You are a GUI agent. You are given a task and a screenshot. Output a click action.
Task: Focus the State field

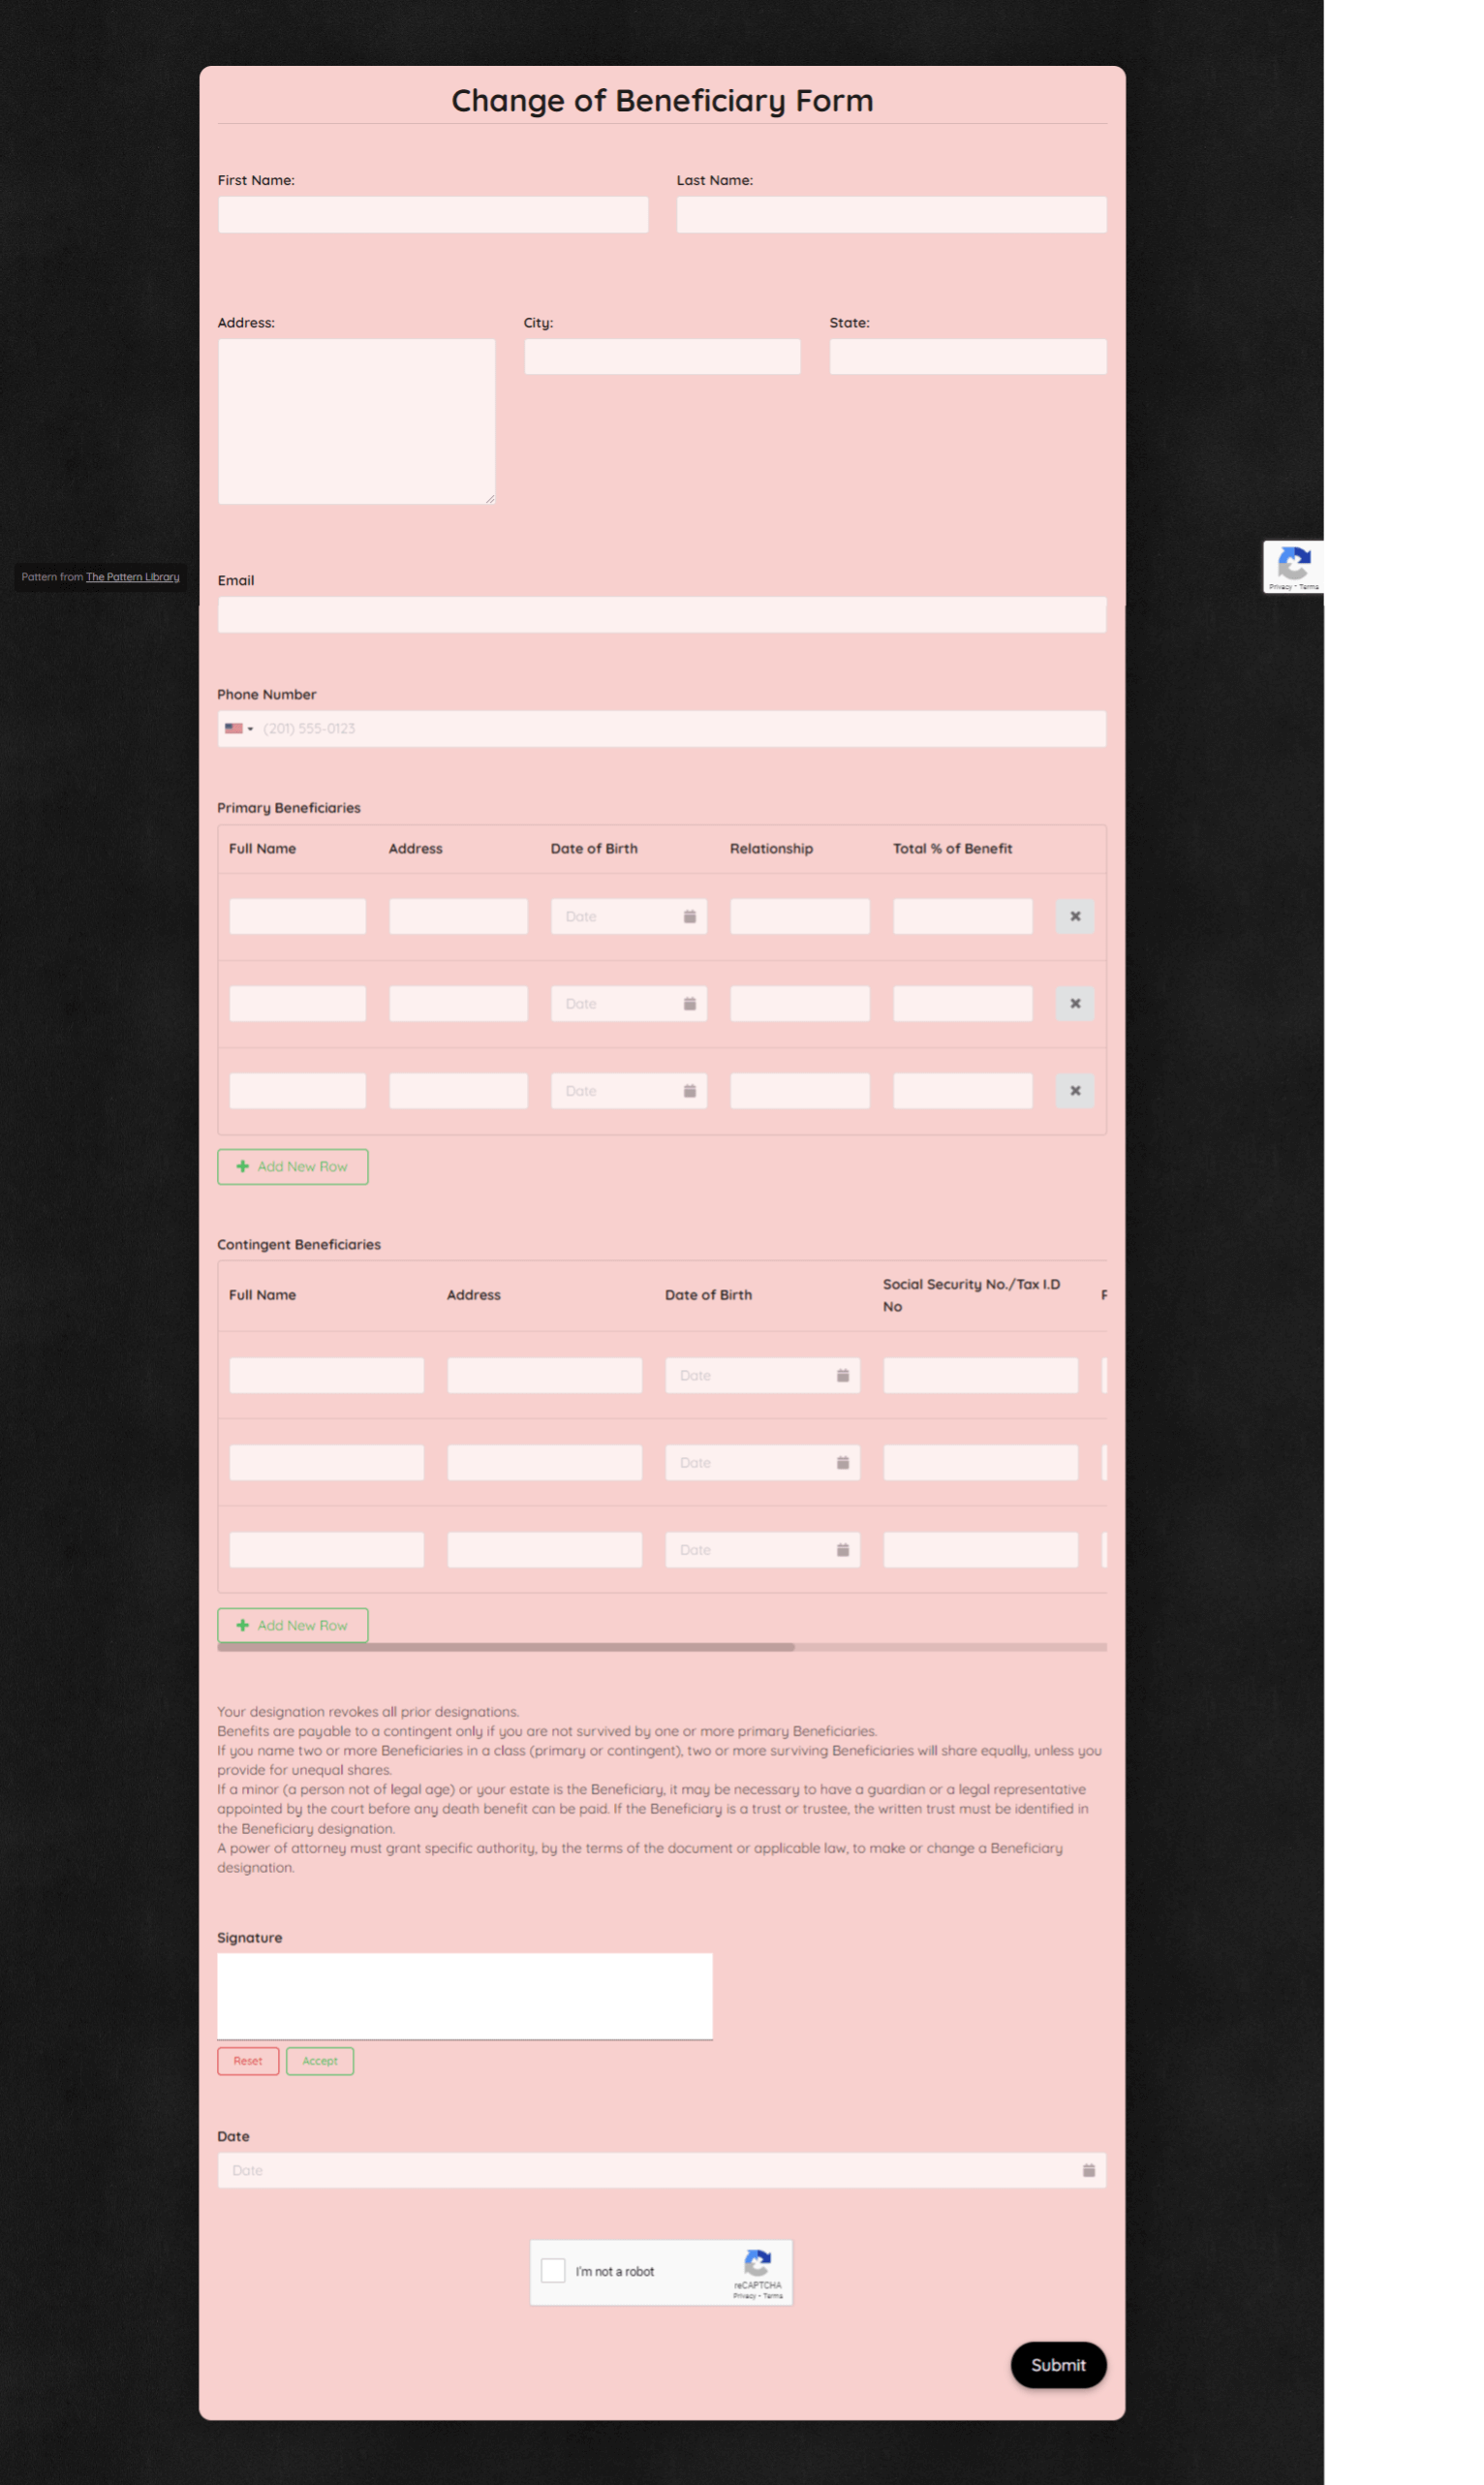click(968, 357)
